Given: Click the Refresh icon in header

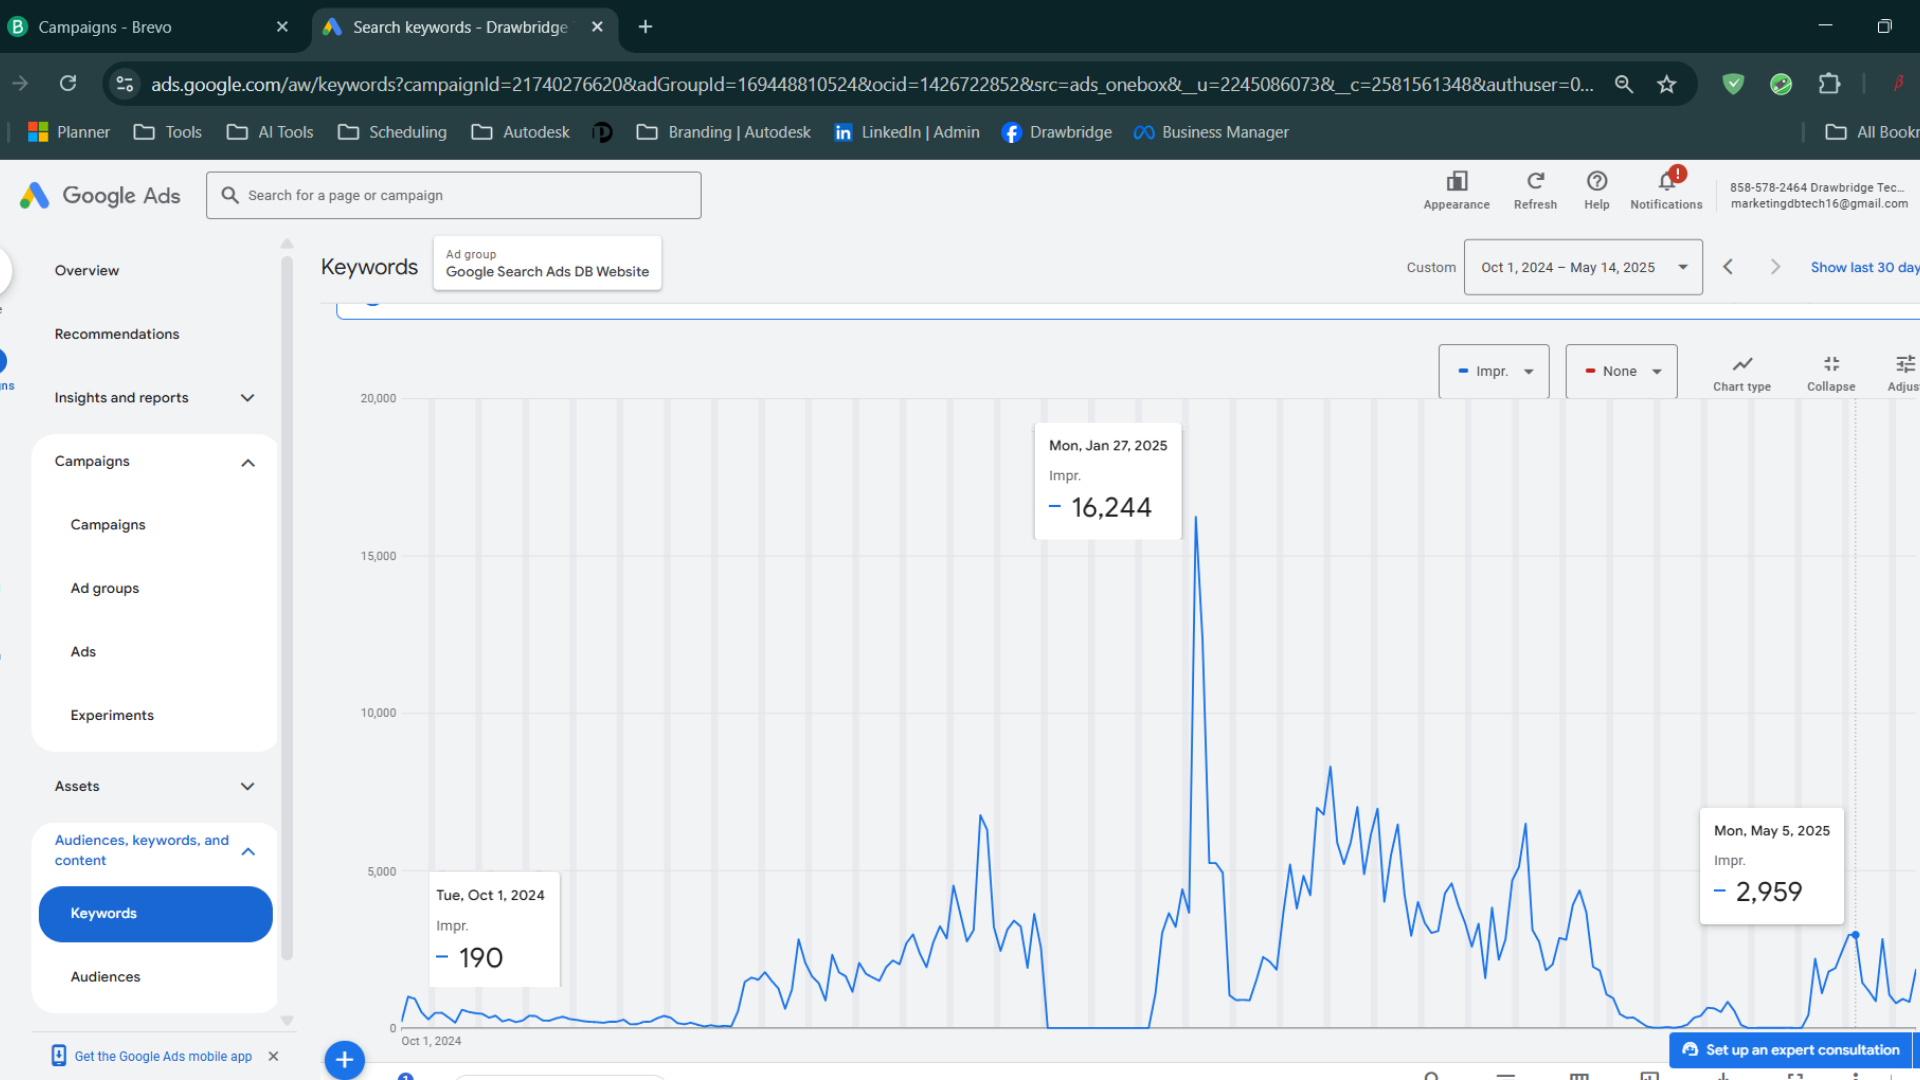Looking at the screenshot, I should tap(1535, 183).
